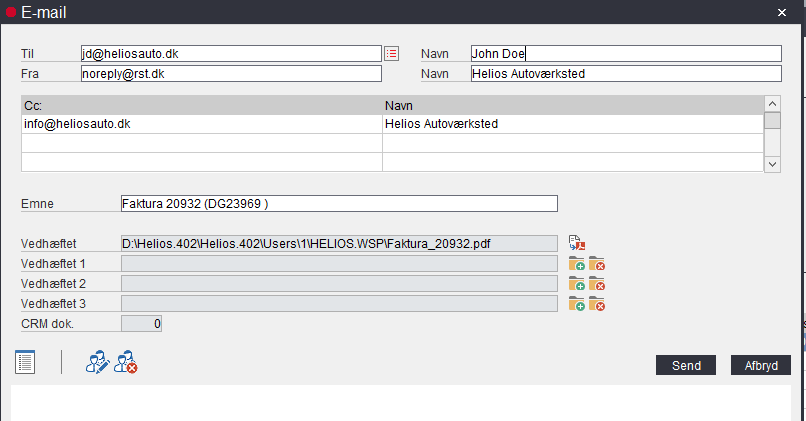Open recipient list icon beside Til field
Viewport: 806px width, 421px height.
391,54
